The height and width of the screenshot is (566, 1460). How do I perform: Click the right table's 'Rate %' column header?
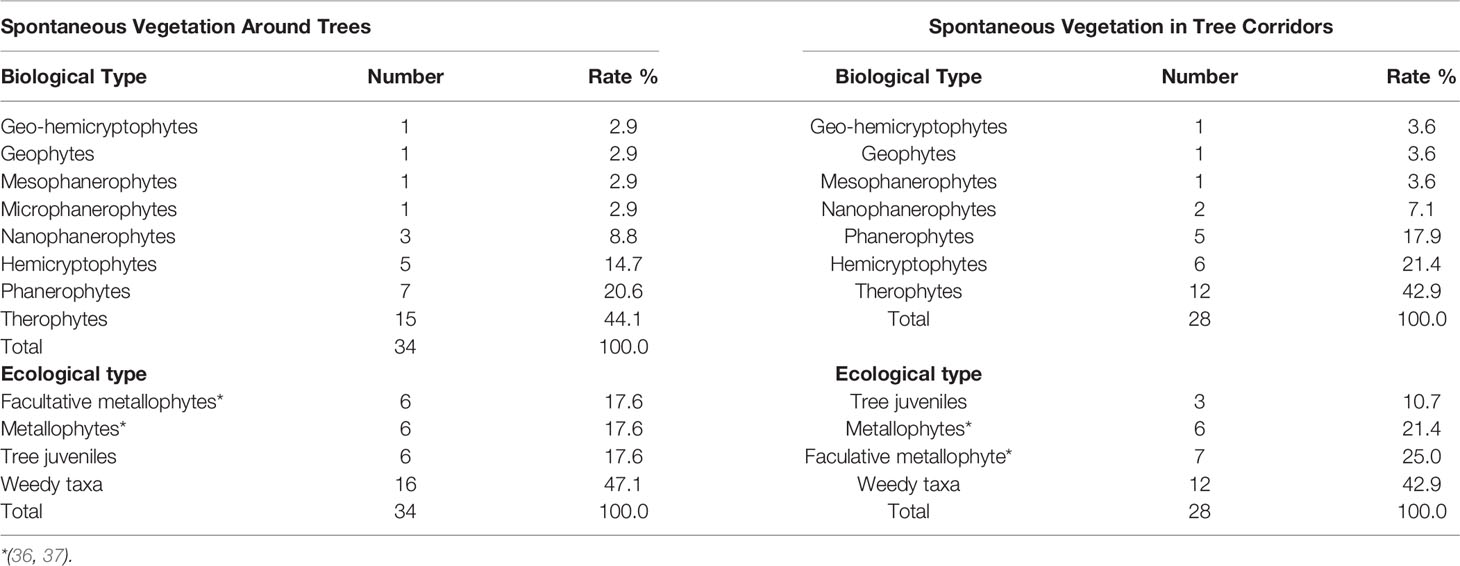point(1421,77)
